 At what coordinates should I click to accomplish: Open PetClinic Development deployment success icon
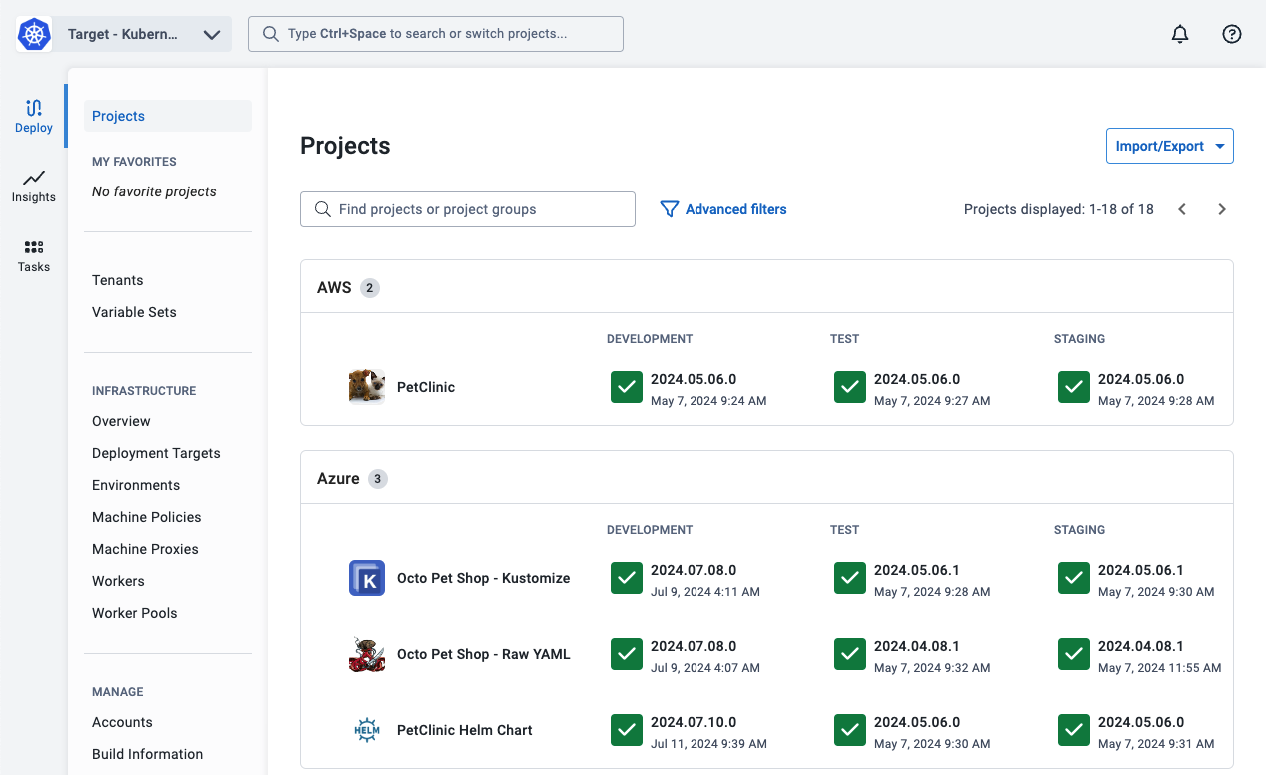click(x=627, y=387)
